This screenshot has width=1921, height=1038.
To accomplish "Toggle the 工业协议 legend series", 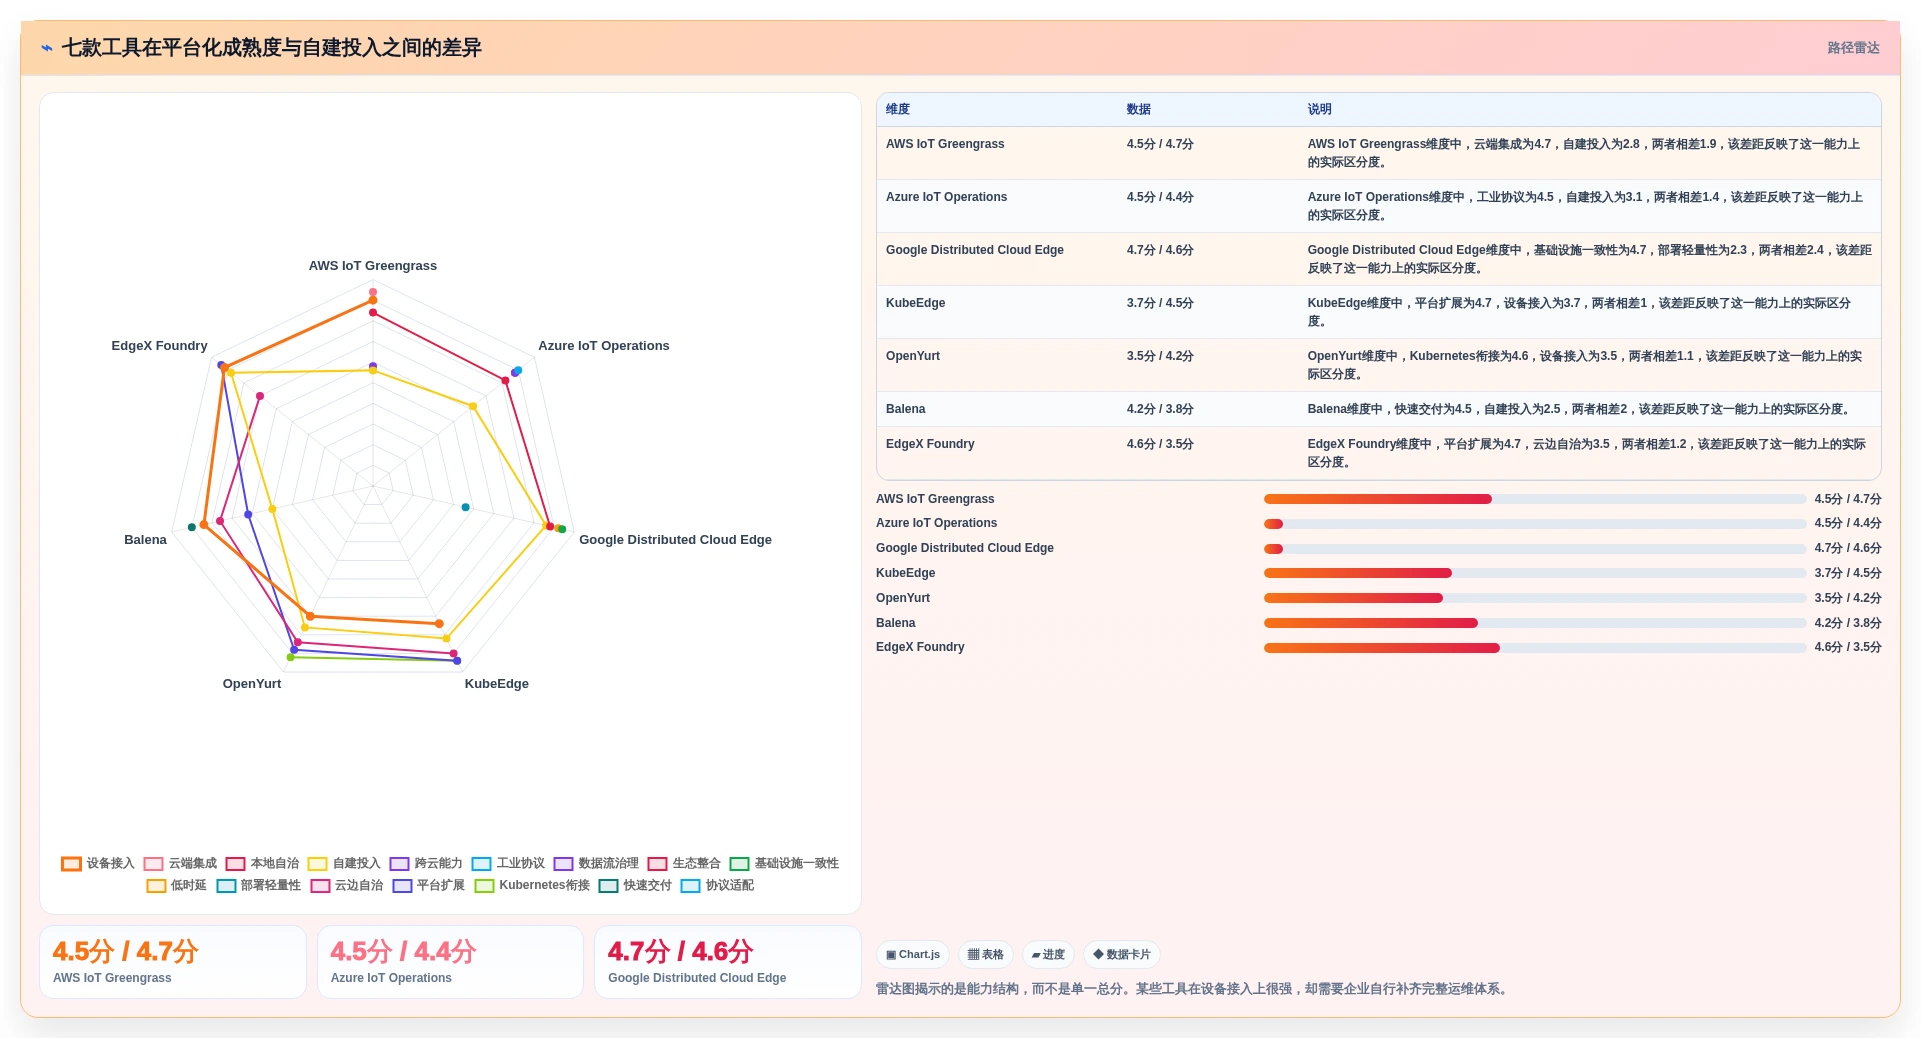I will [x=508, y=863].
